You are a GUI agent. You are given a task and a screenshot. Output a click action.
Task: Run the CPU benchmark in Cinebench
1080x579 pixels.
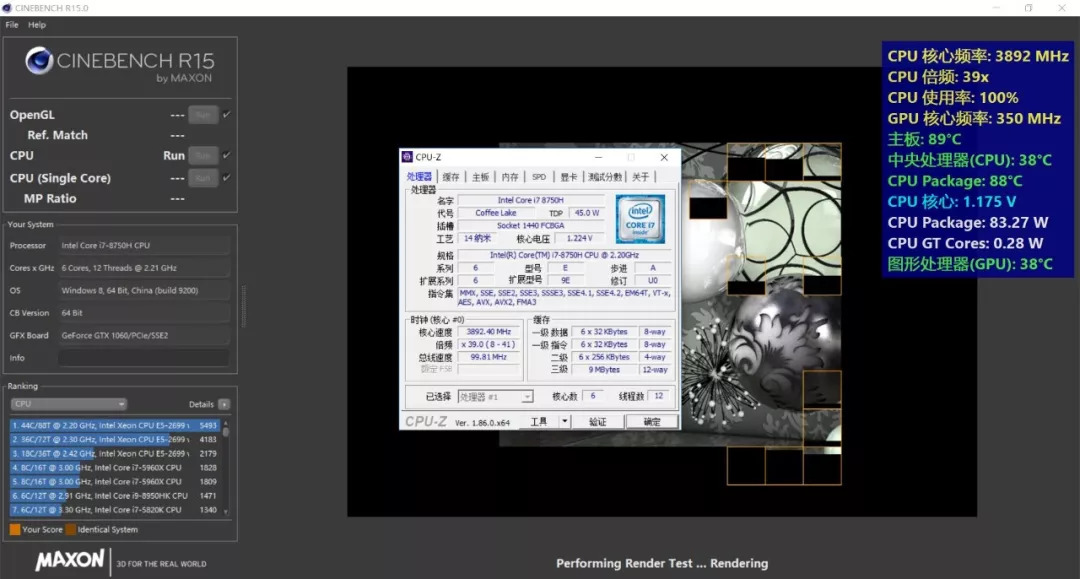point(203,155)
